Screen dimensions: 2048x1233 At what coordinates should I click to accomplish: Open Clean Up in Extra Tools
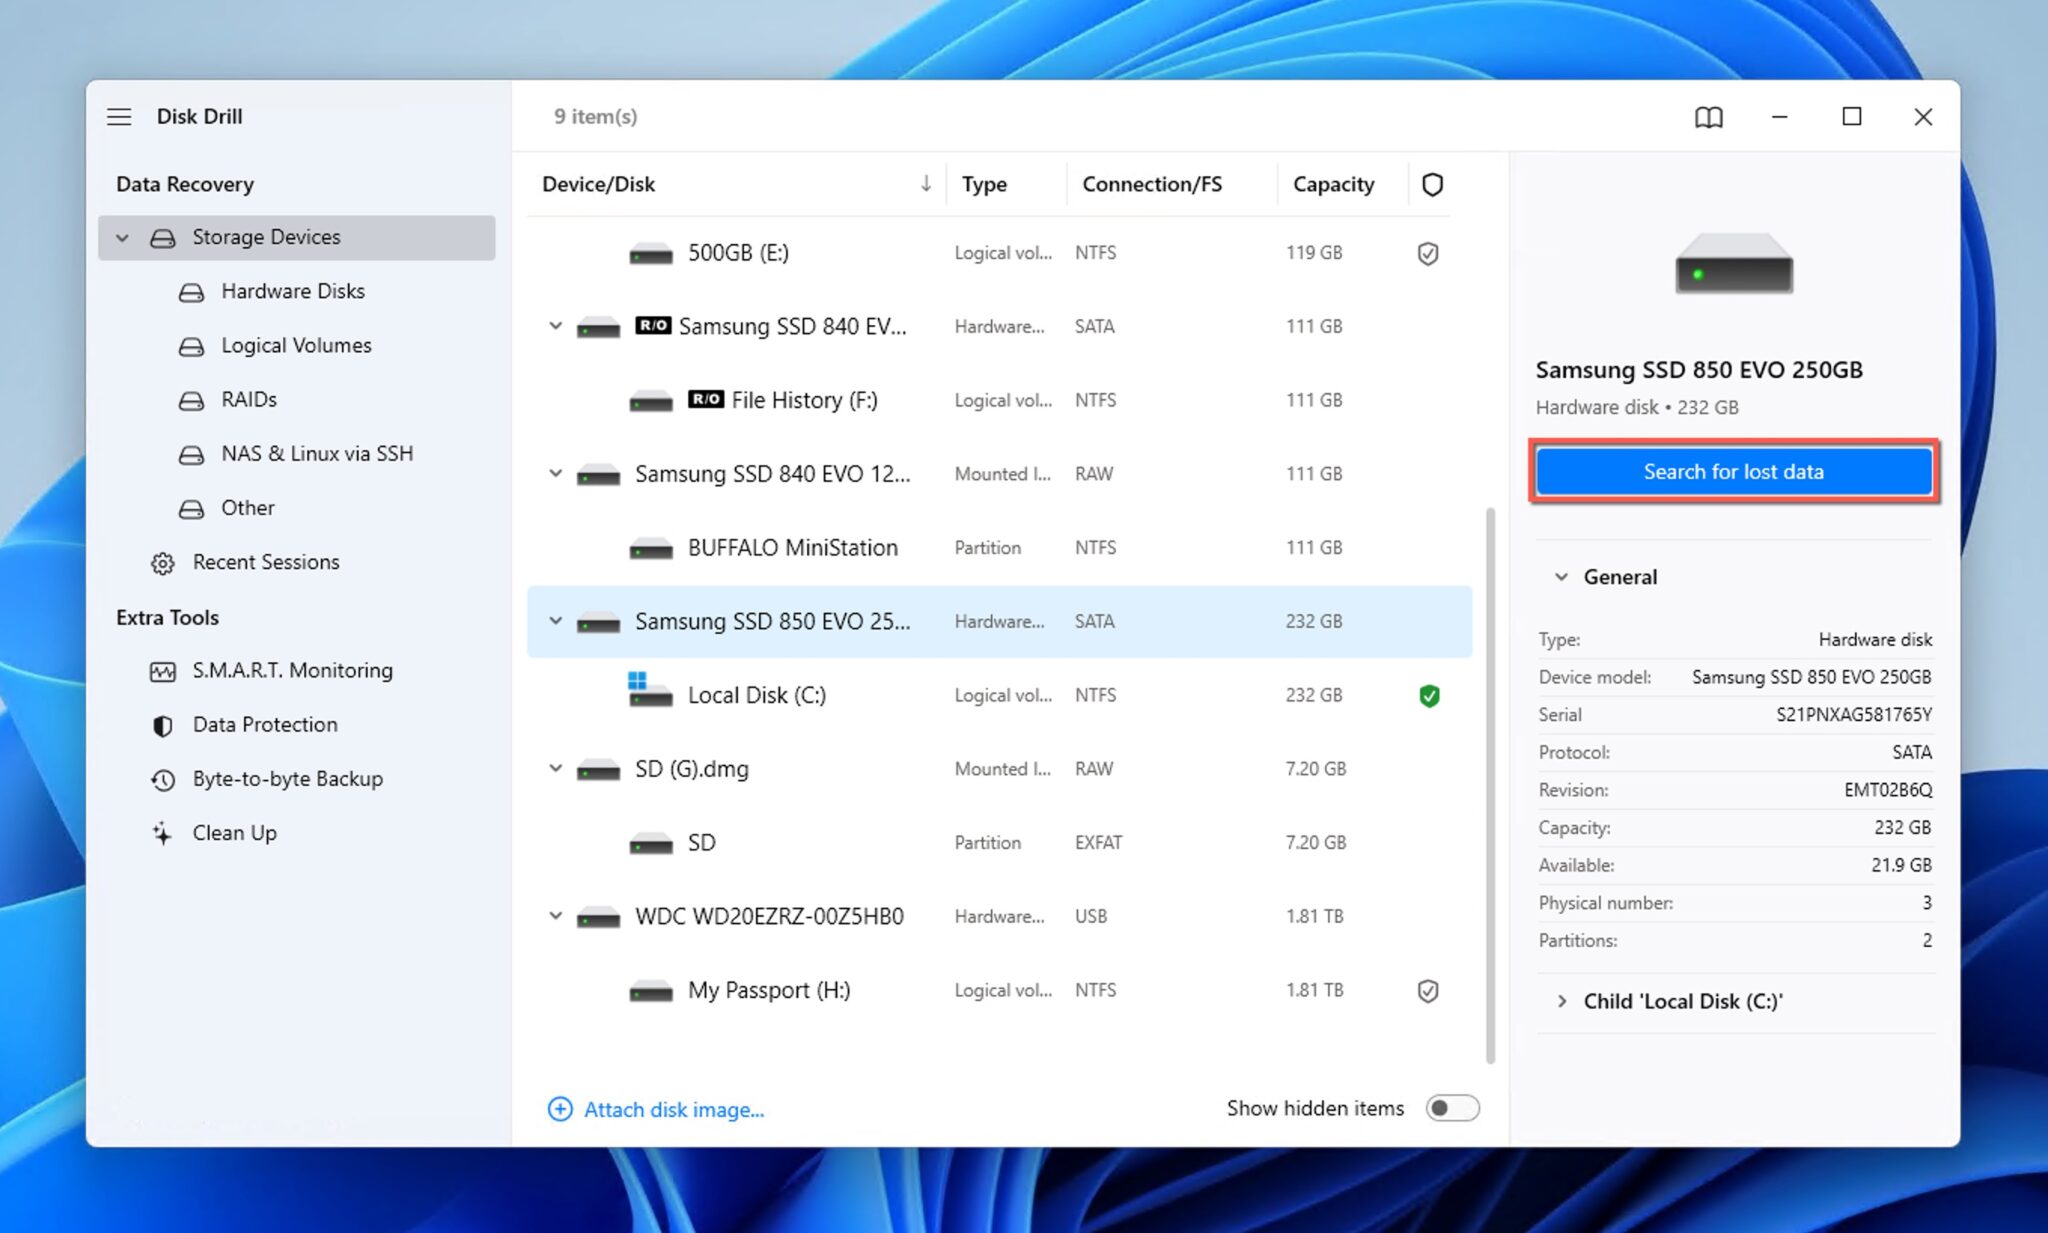click(234, 832)
